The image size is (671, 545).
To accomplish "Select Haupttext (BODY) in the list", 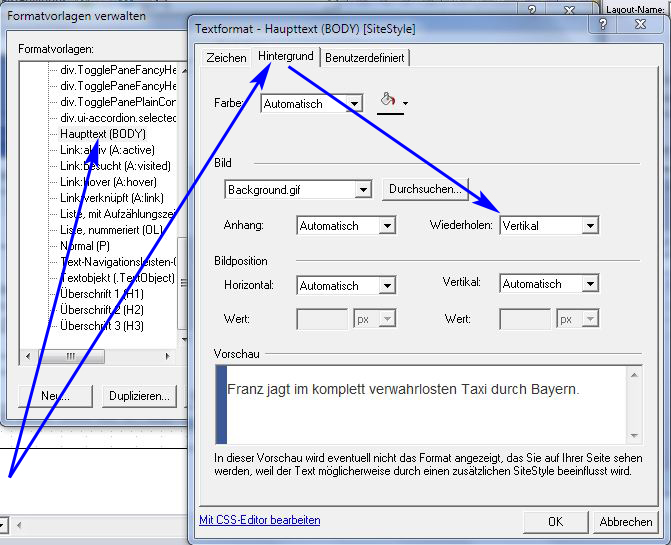I will [102, 134].
